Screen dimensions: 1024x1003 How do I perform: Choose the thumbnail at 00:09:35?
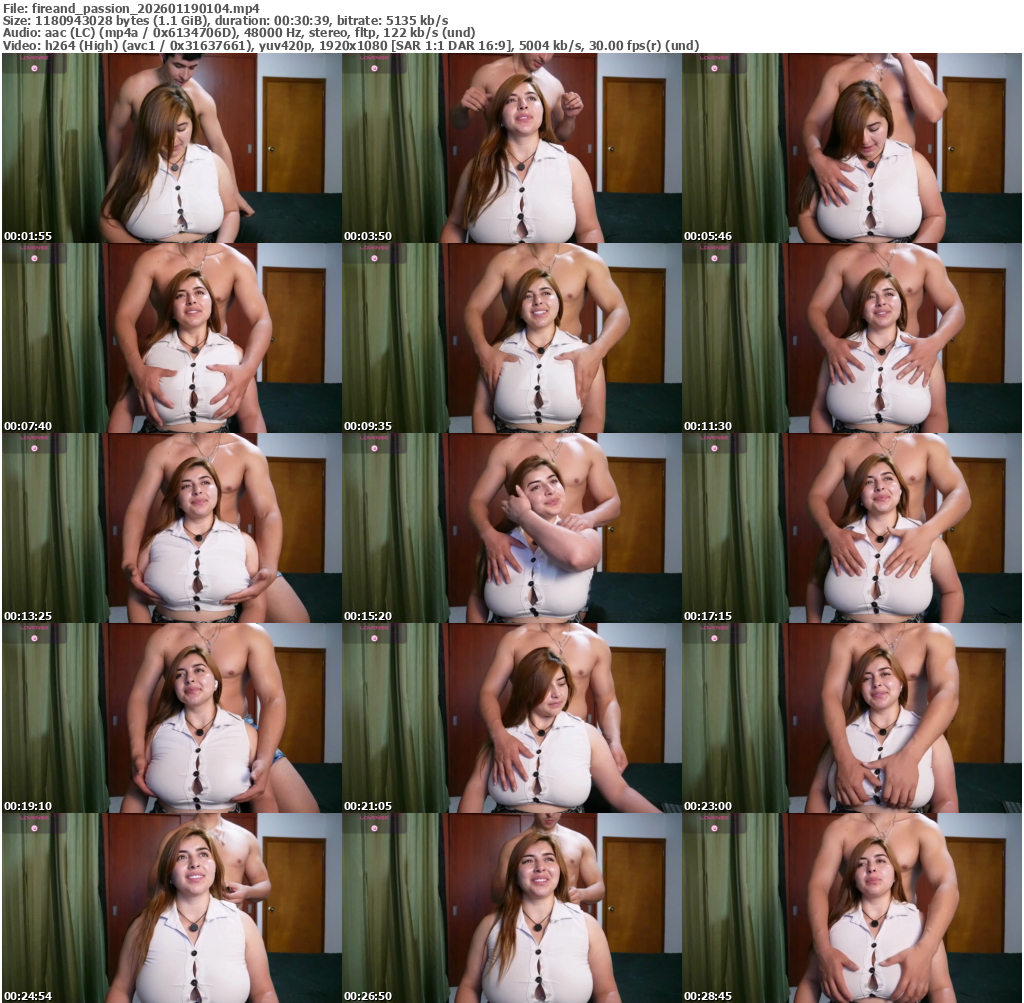click(512, 338)
